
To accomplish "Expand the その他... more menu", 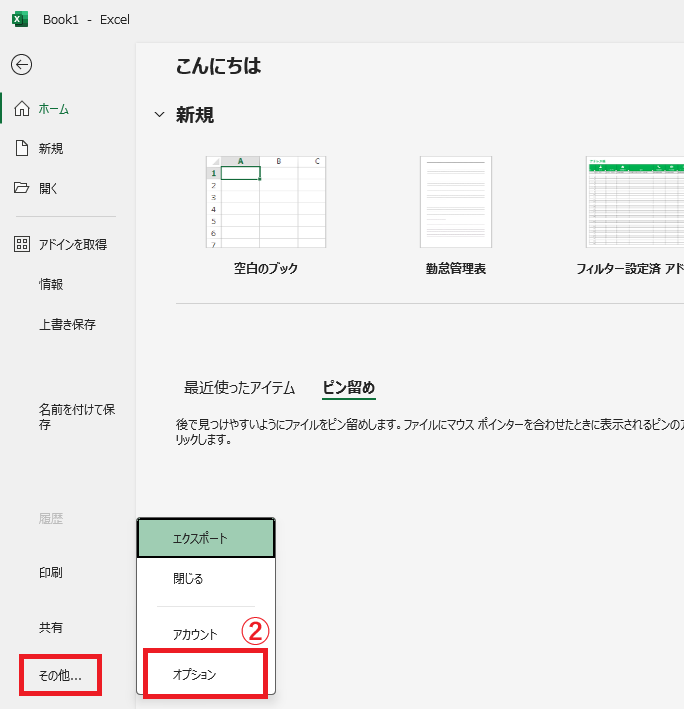I will pos(60,675).
